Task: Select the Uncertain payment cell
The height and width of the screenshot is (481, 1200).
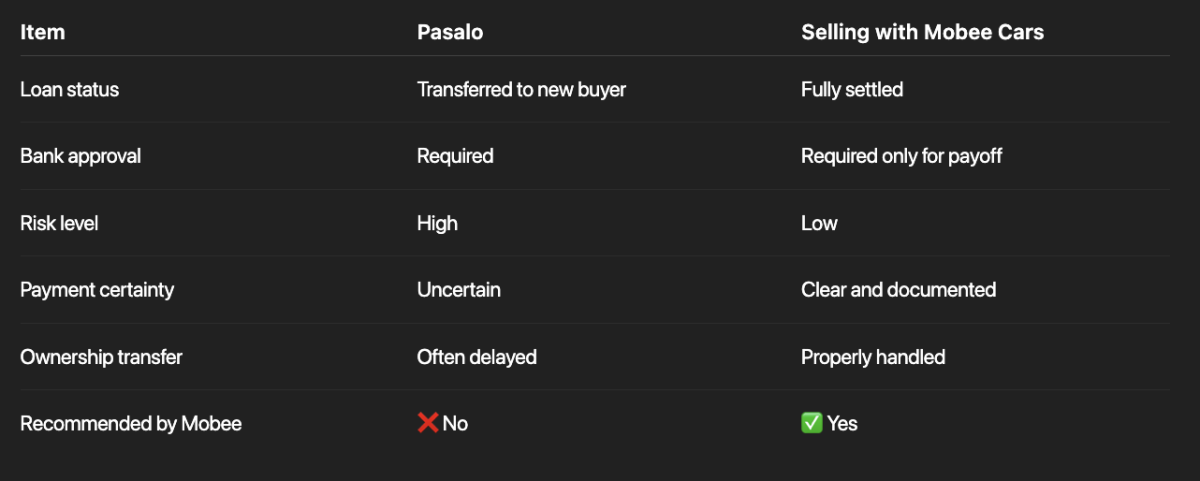Action: [x=459, y=290]
